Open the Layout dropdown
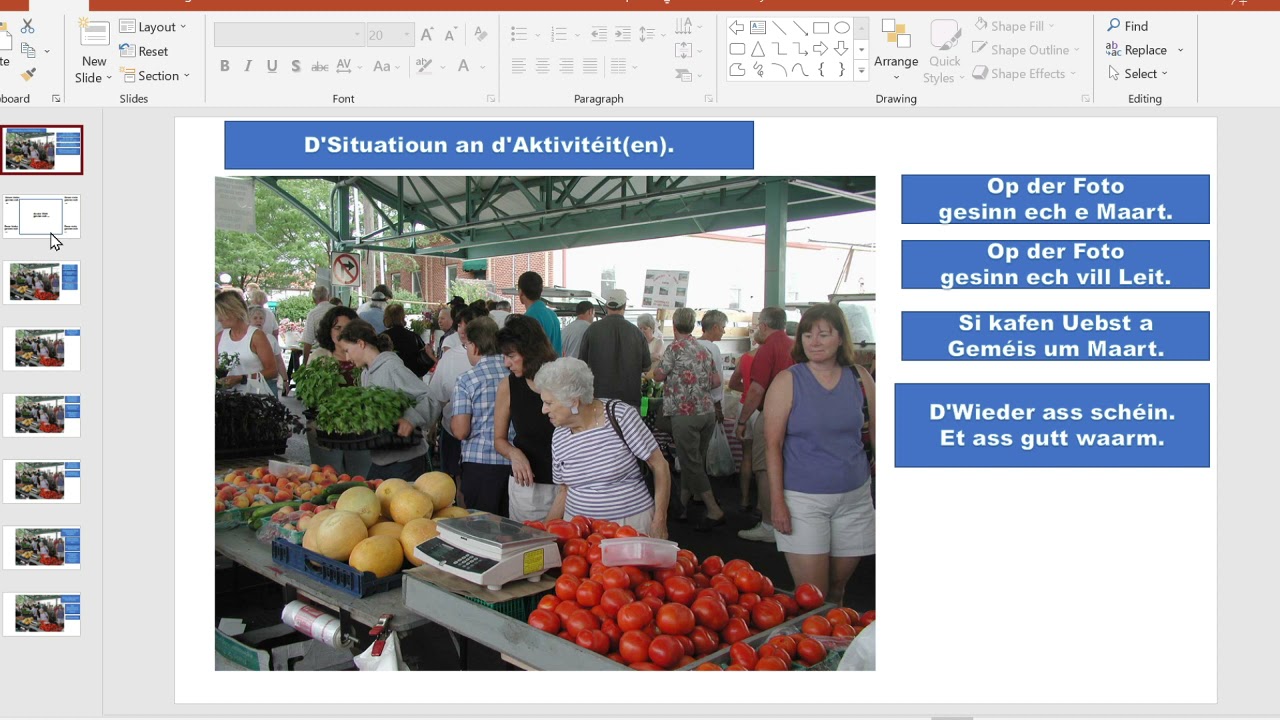The image size is (1280, 720). tap(152, 27)
